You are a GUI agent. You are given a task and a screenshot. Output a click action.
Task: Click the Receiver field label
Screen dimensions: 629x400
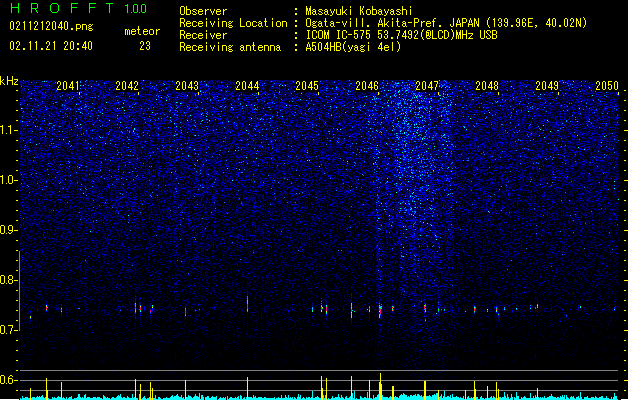pos(203,35)
